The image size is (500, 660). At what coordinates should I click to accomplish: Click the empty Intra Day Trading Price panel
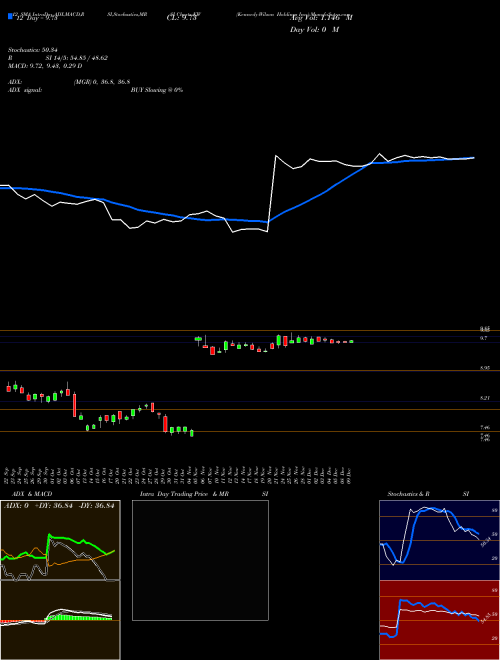click(200, 560)
